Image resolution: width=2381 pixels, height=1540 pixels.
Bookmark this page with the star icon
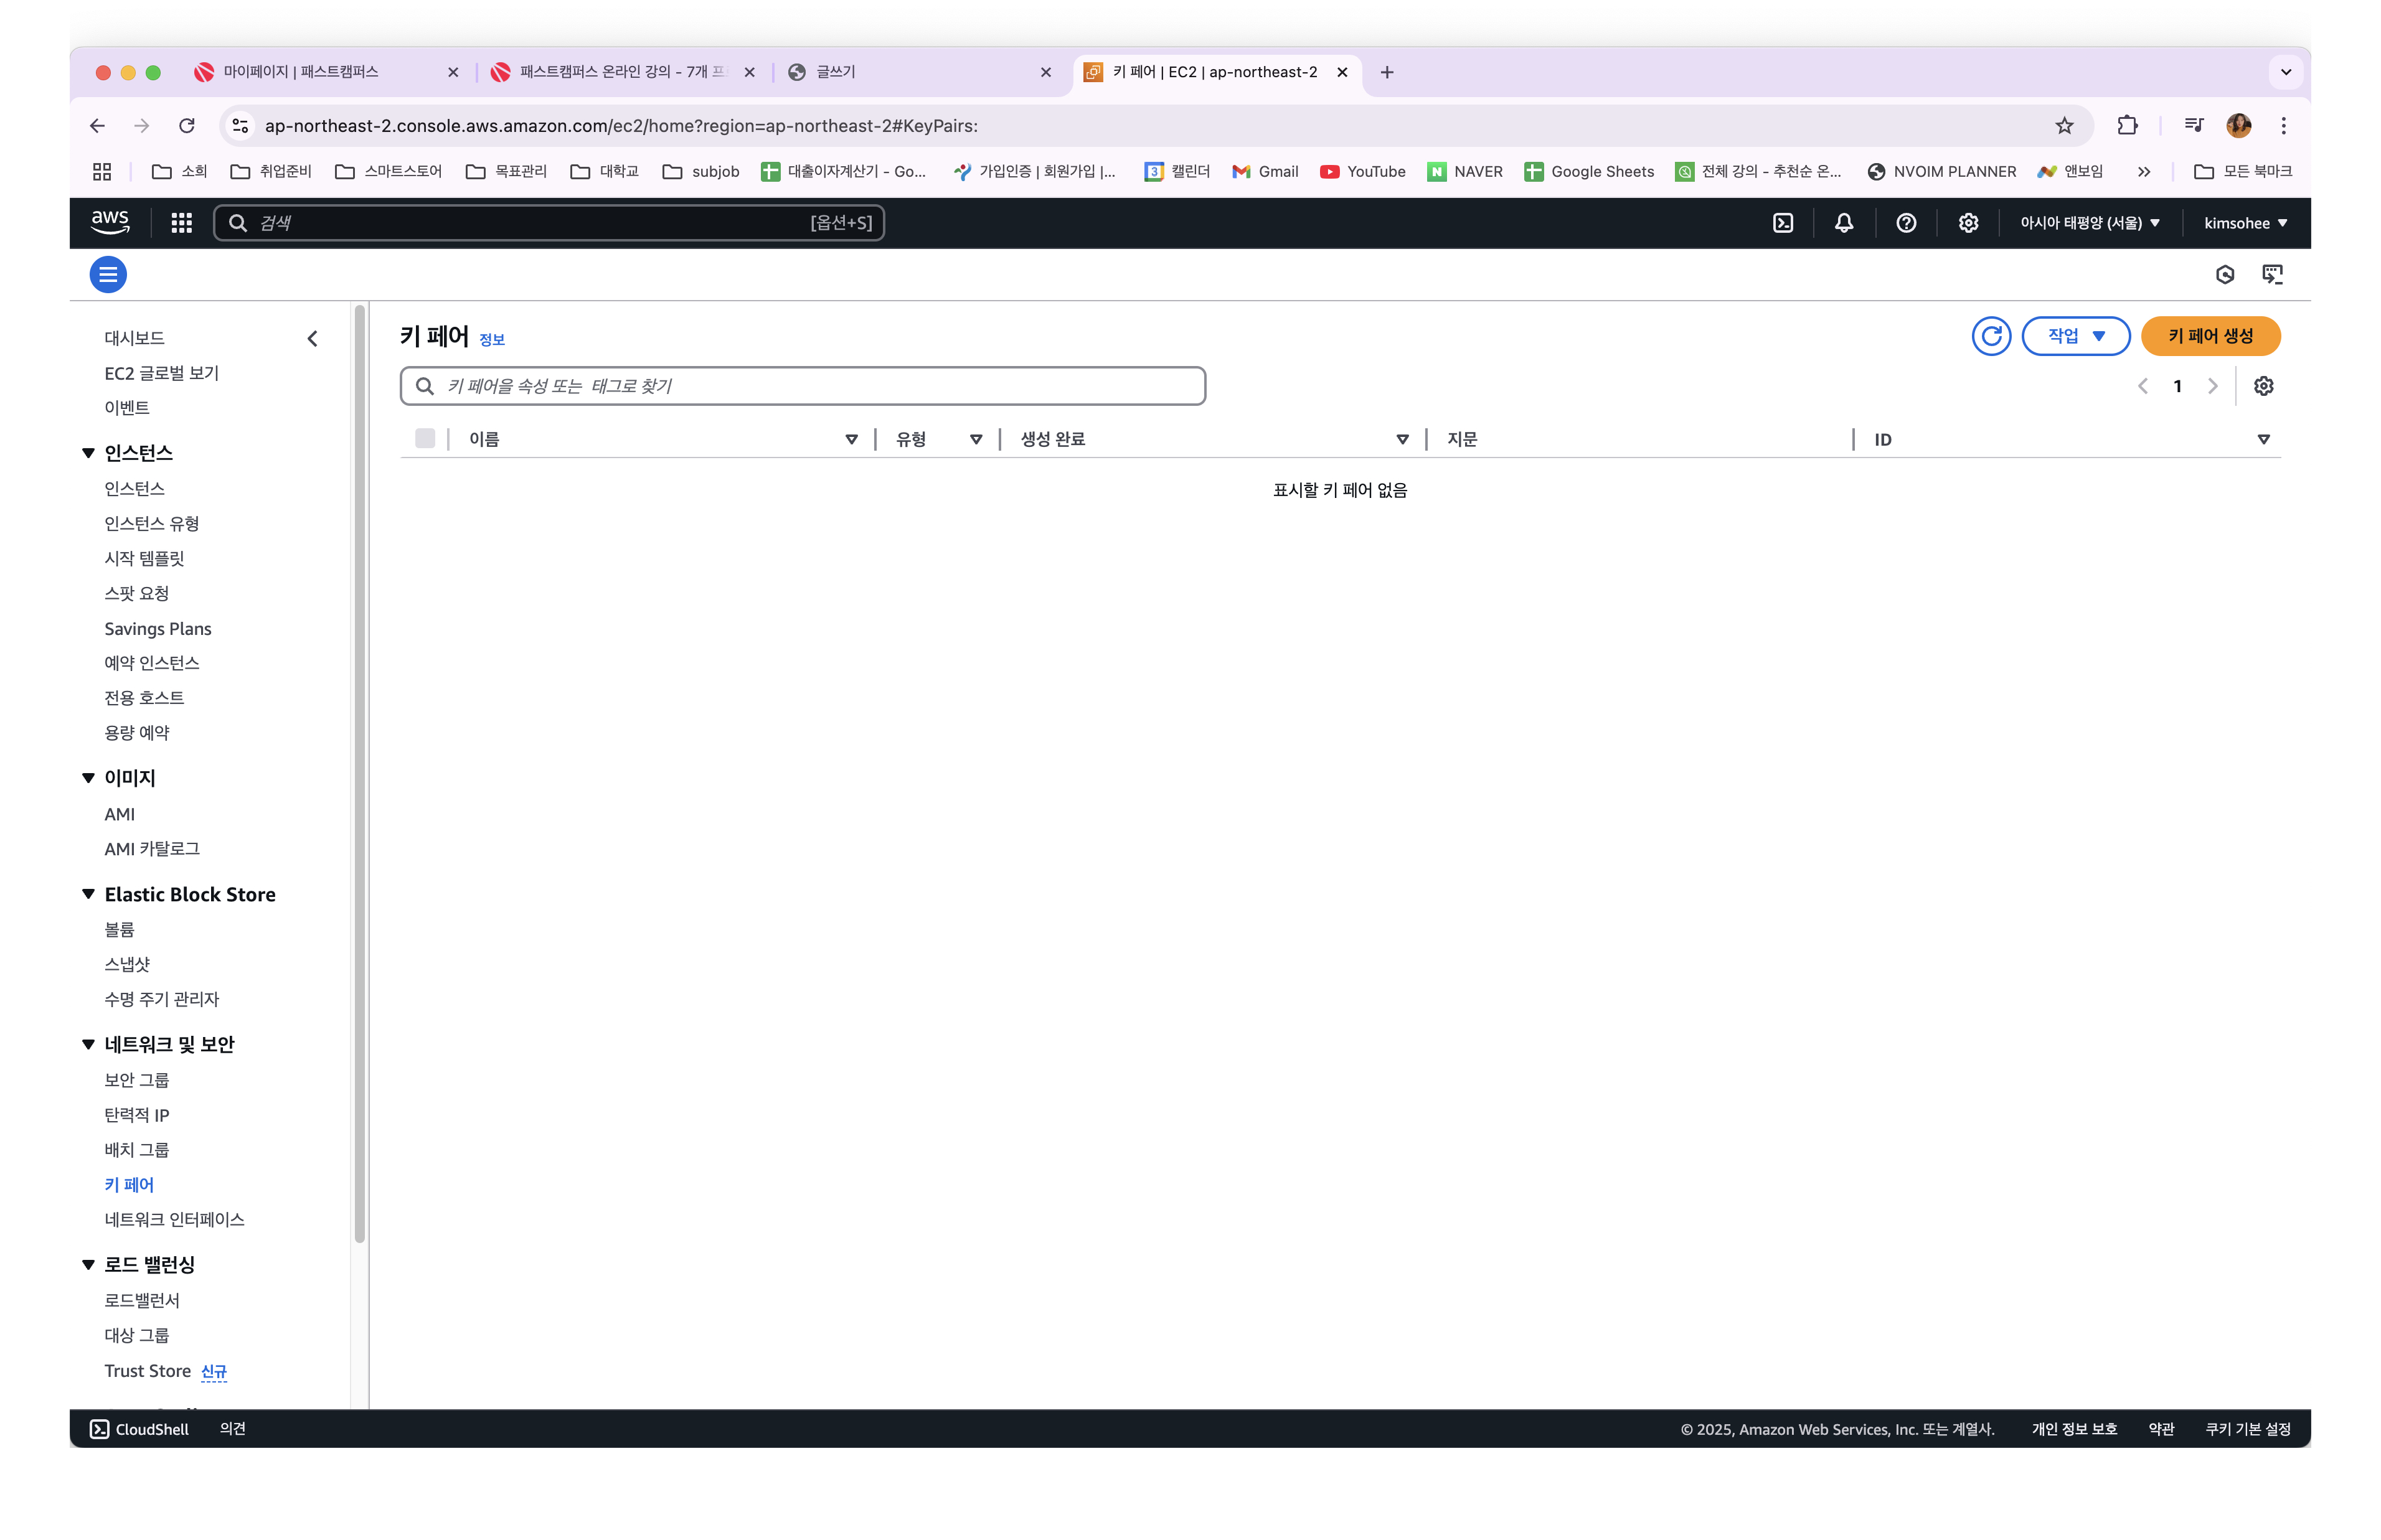(2064, 125)
